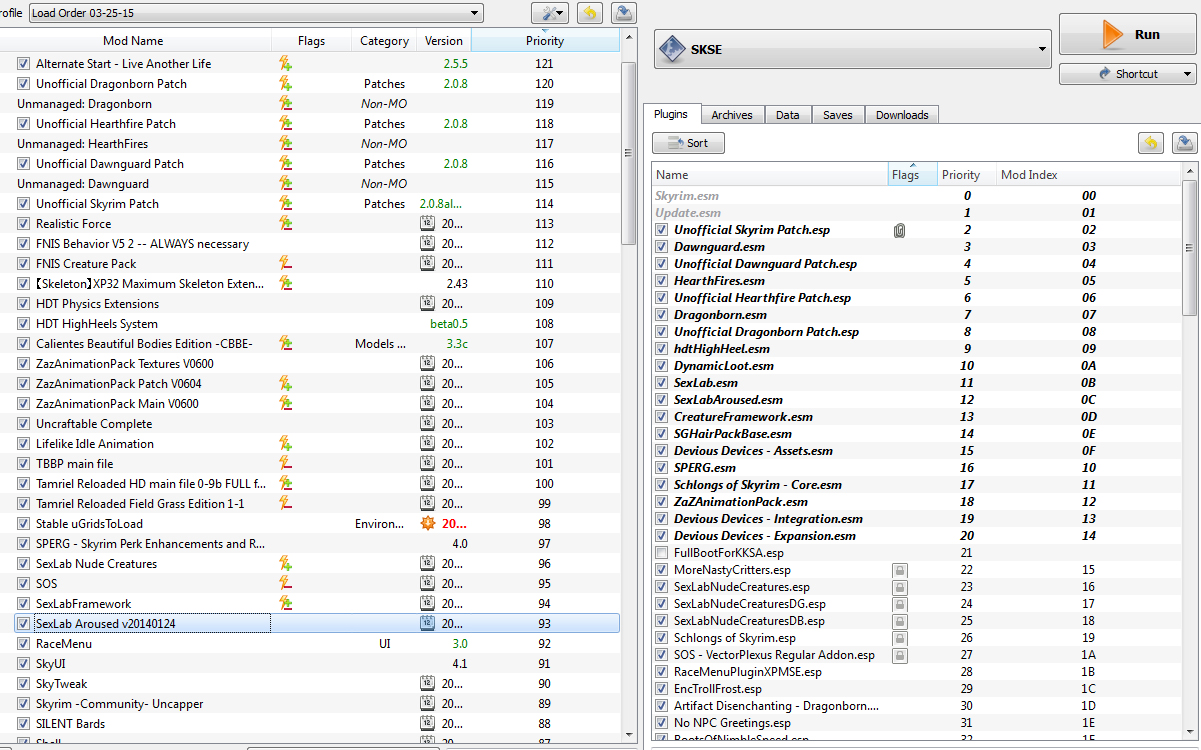
Task: Click the lock flag icon for MoreNastyCritters.esp
Action: pos(900,570)
